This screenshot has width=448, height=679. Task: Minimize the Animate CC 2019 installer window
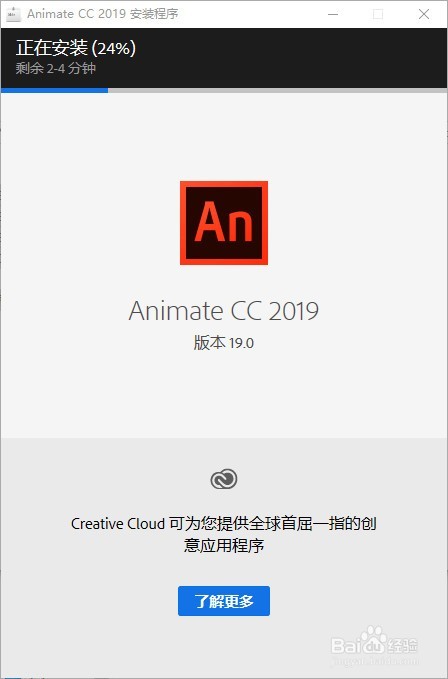[333, 14]
